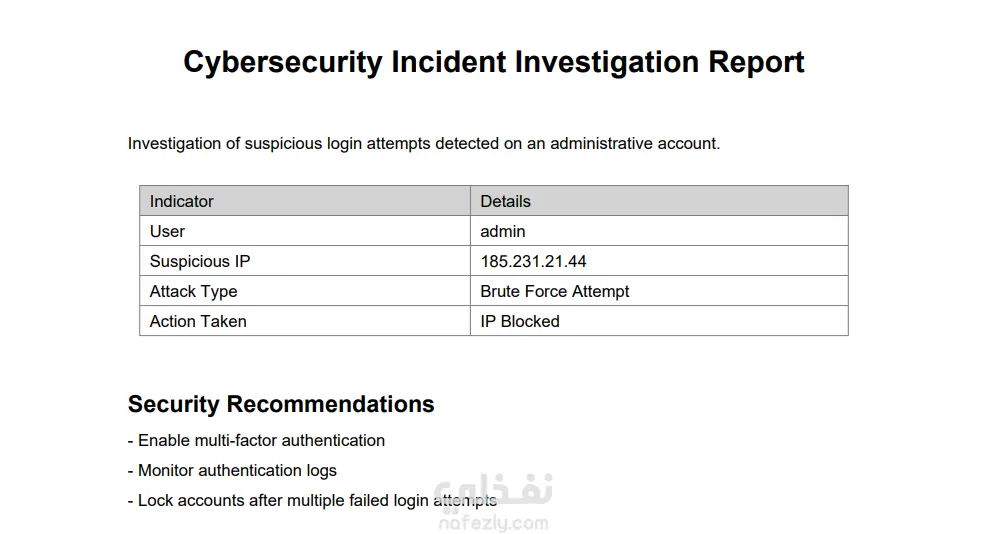The height and width of the screenshot is (534, 988).
Task: Select the Indicator column header
Action: (305, 201)
